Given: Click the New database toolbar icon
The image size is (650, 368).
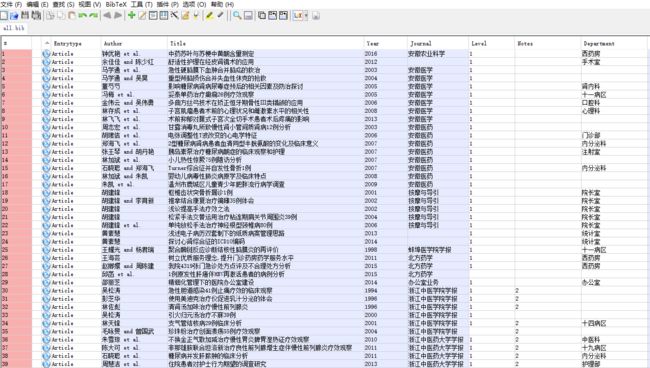Looking at the screenshot, I should pyautogui.click(x=4, y=16).
